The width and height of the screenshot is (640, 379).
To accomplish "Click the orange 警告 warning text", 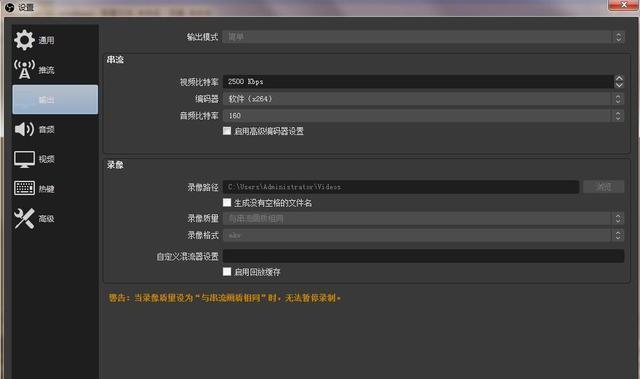I will (224, 298).
